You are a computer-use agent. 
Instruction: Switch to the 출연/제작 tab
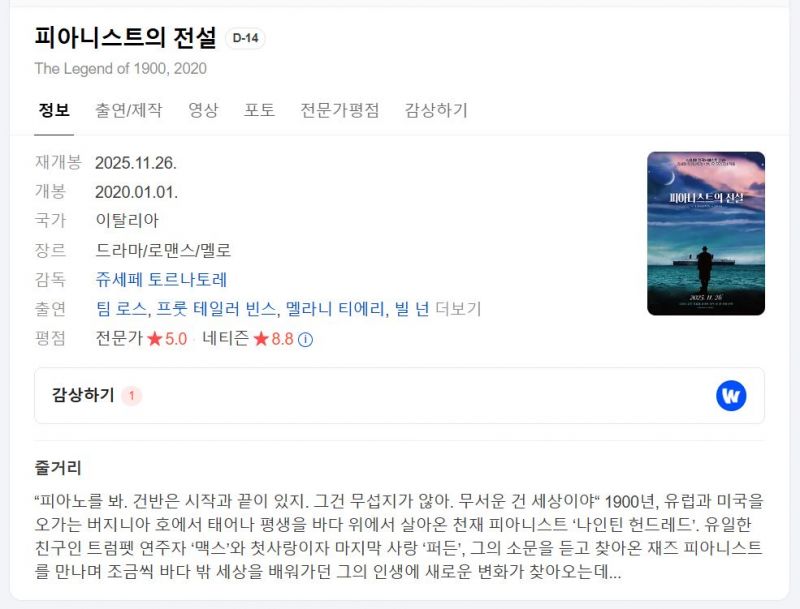tap(129, 110)
